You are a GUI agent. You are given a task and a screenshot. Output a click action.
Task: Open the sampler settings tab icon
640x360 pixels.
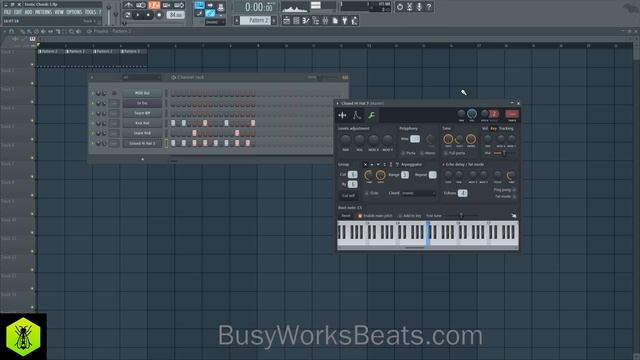tap(342, 116)
